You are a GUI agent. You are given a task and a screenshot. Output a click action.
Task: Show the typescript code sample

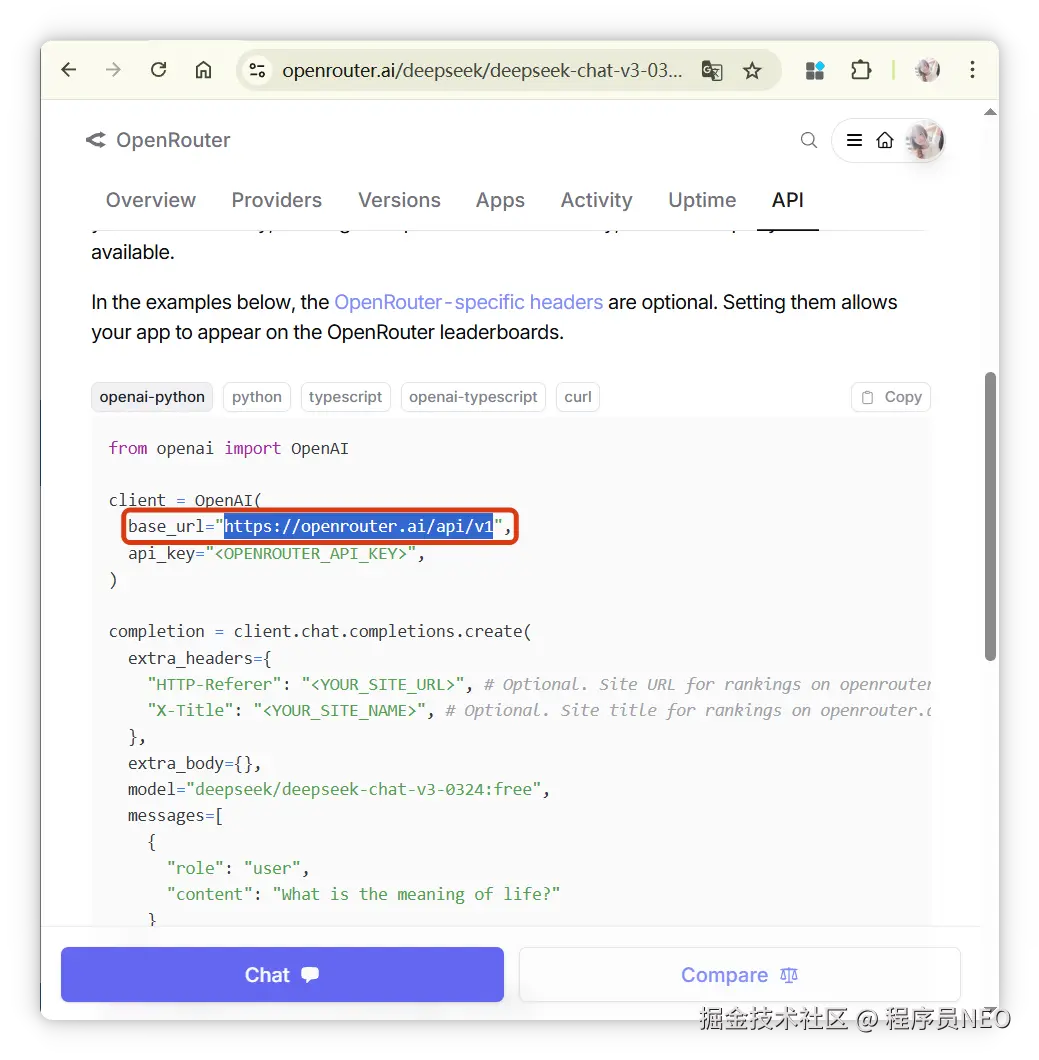click(x=345, y=397)
